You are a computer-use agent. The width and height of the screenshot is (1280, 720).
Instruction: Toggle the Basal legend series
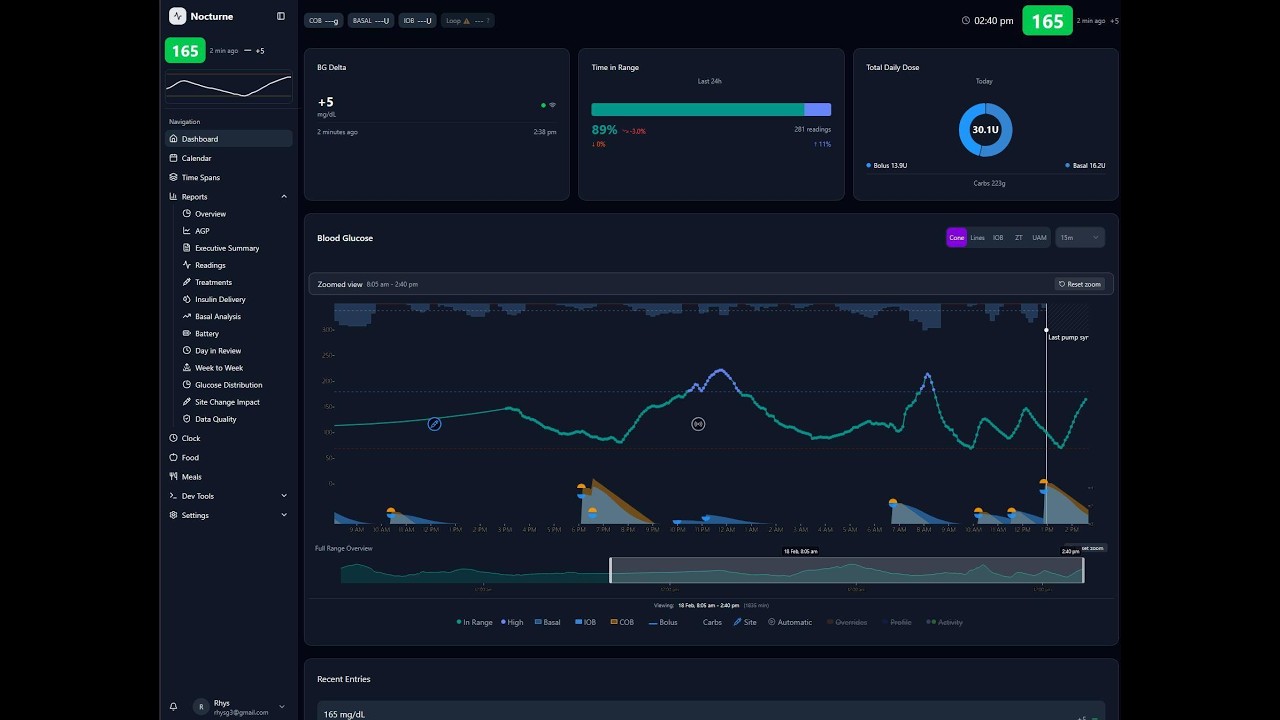click(x=548, y=622)
